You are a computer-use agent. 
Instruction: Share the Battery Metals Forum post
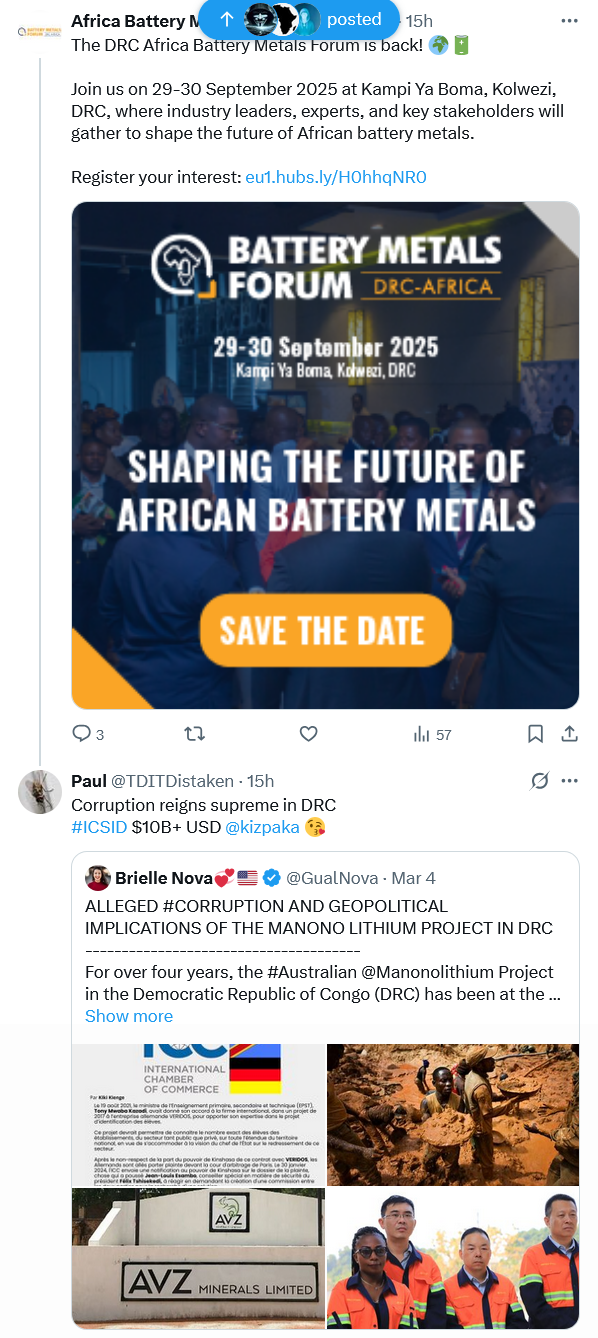pos(569,734)
